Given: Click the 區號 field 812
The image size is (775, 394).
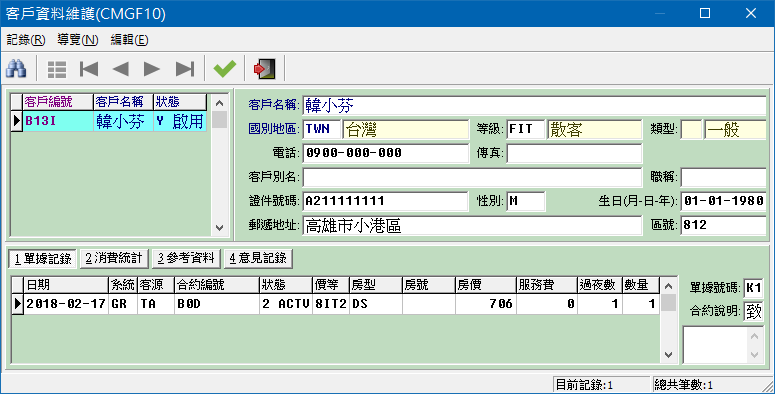Looking at the screenshot, I should click(724, 225).
